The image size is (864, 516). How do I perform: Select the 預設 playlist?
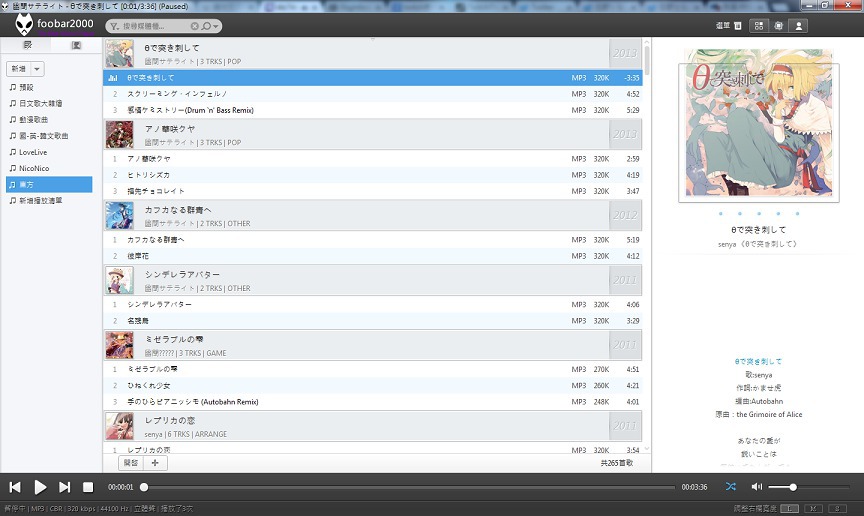tap(49, 87)
